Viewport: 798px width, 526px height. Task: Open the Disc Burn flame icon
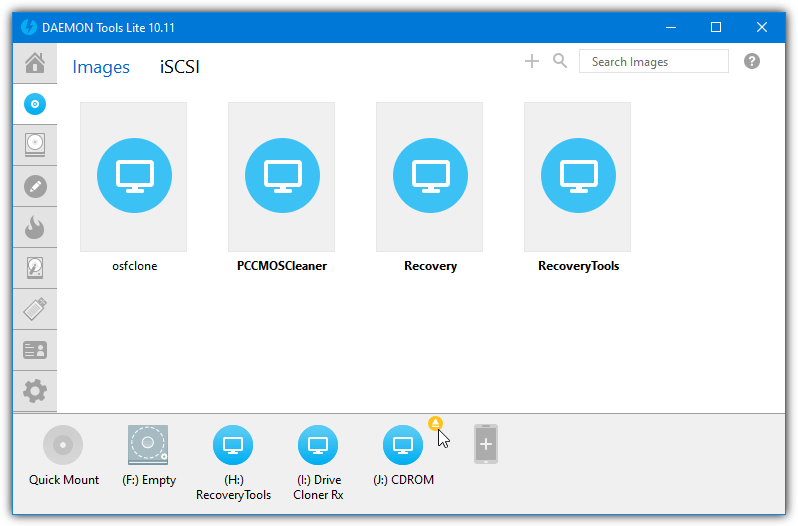point(35,227)
